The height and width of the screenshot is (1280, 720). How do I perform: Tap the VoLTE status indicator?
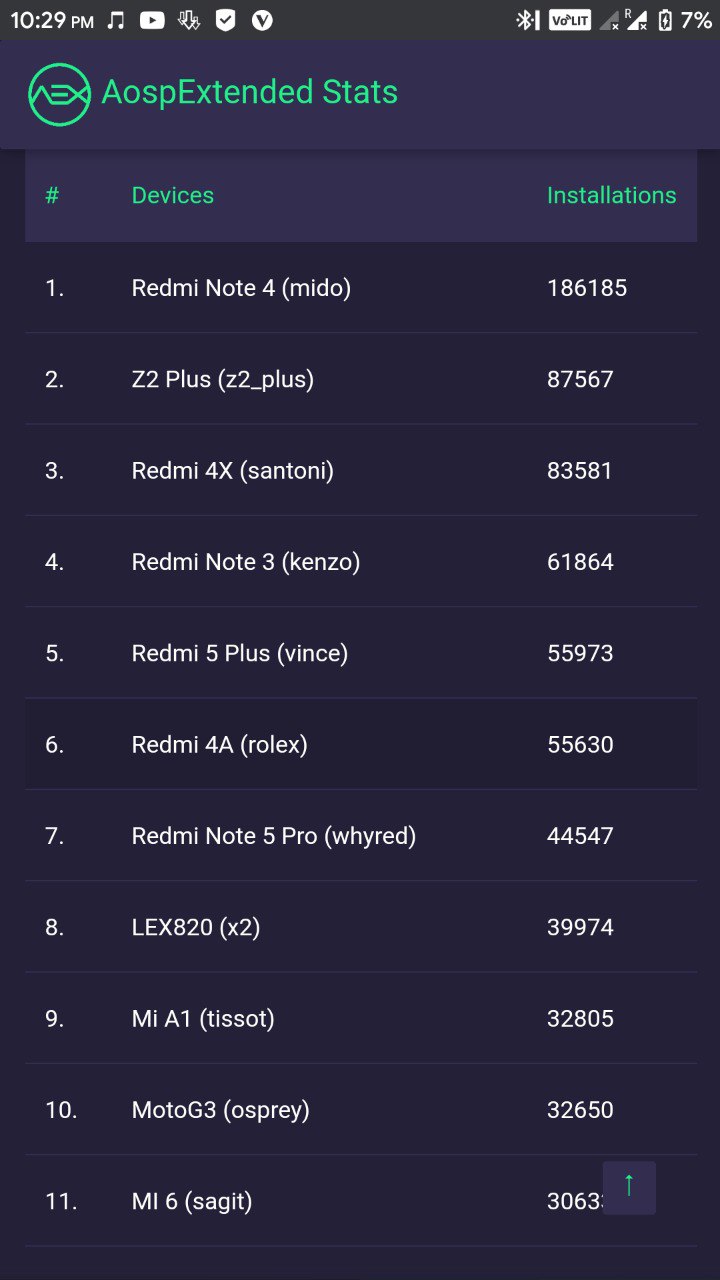(x=570, y=20)
